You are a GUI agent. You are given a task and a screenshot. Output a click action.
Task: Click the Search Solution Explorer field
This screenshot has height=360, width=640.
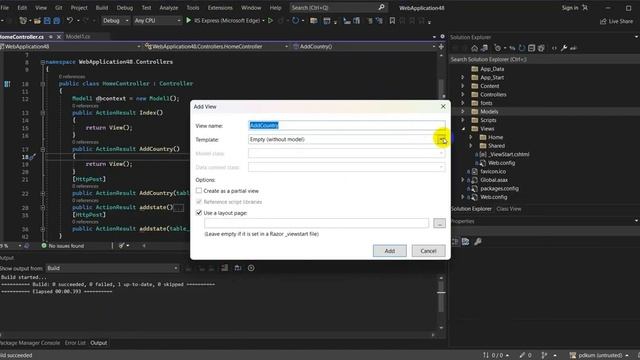(544, 60)
